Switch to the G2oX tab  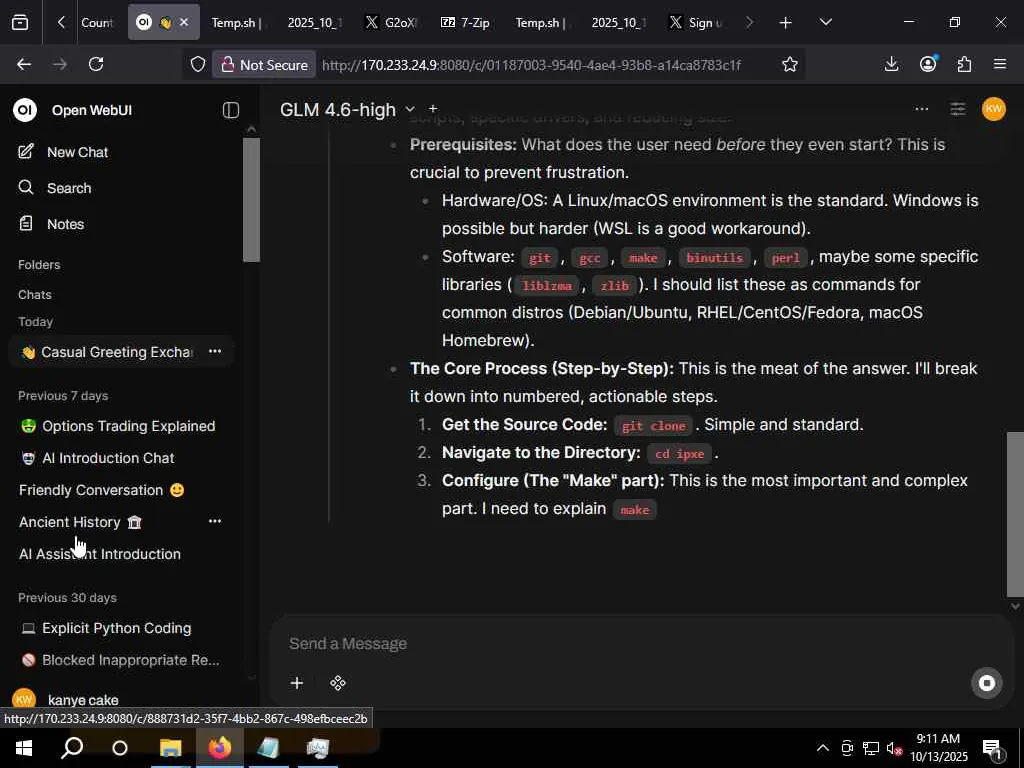click(x=391, y=22)
